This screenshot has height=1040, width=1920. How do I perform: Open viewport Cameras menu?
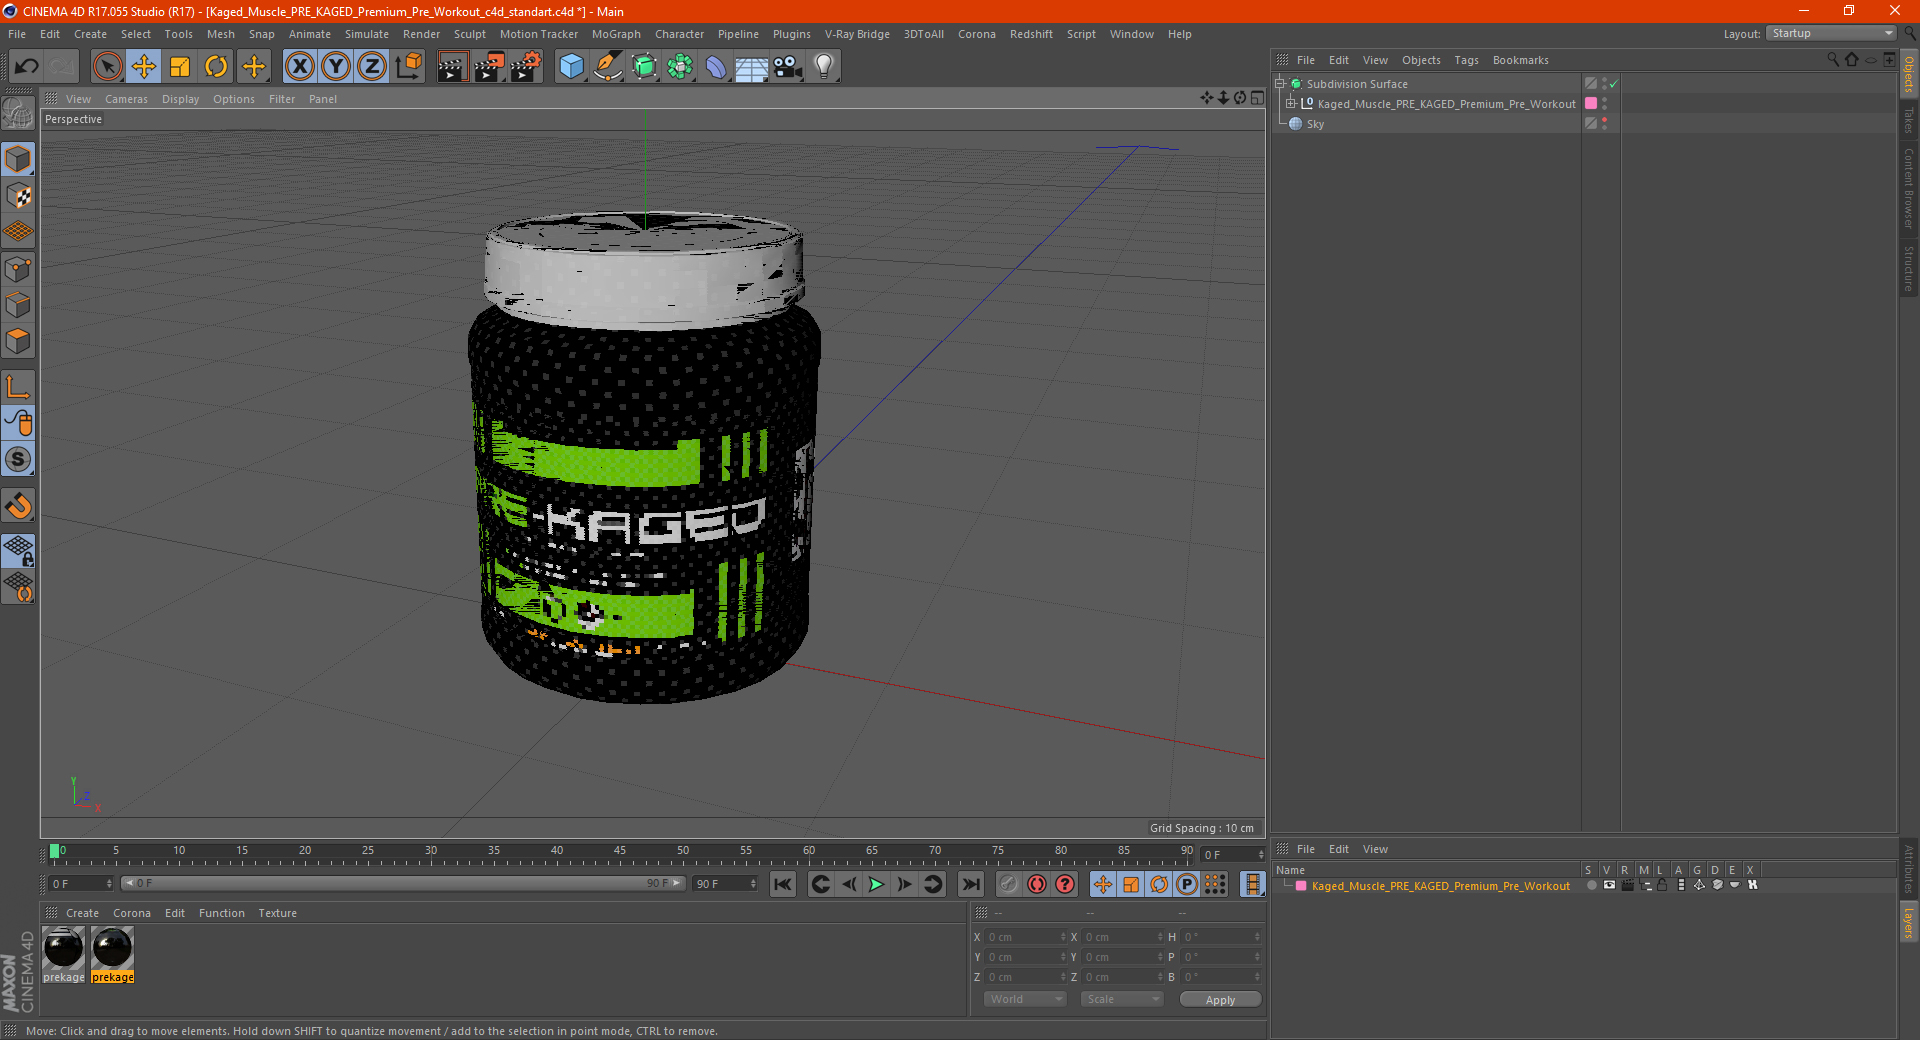[126, 99]
